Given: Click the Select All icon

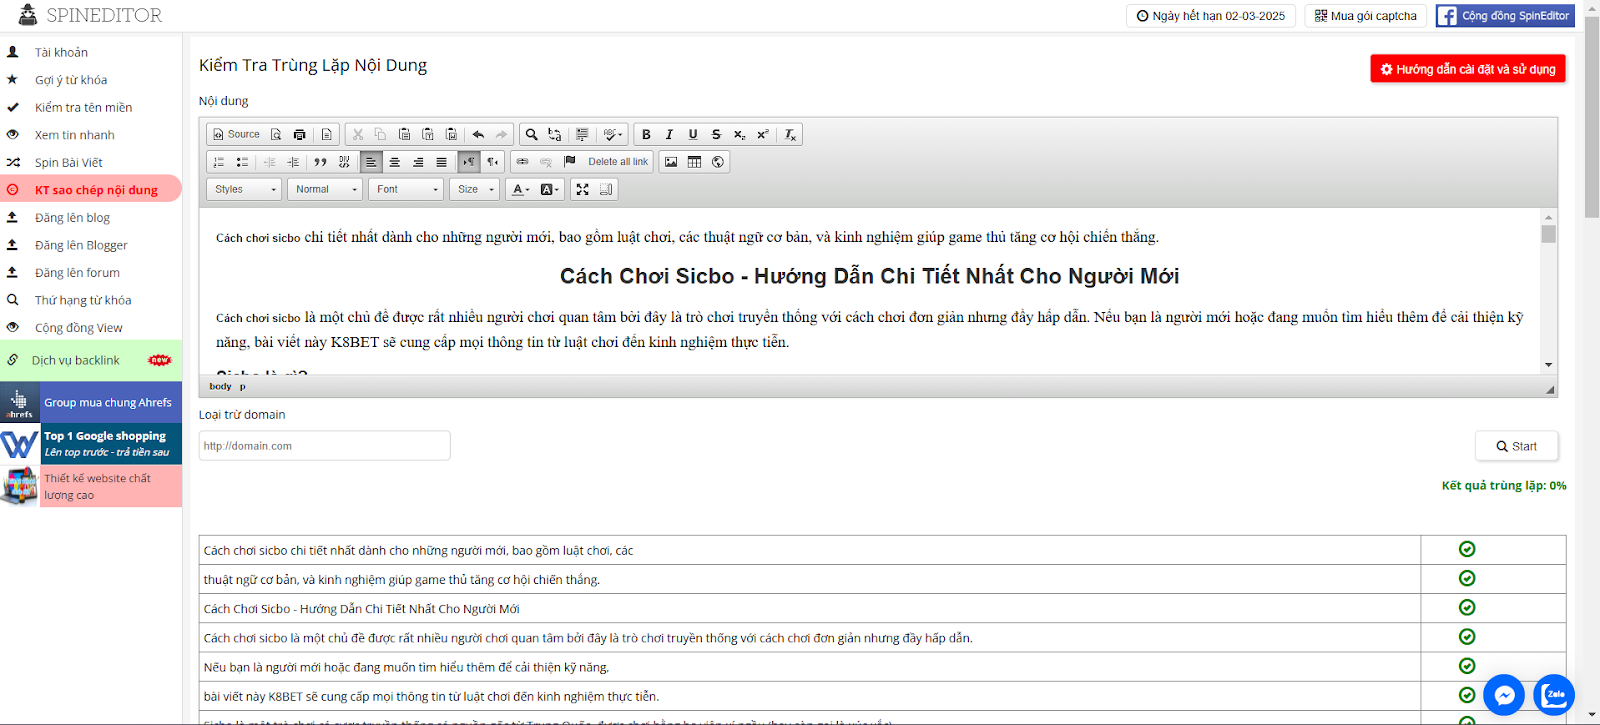Looking at the screenshot, I should pos(582,134).
